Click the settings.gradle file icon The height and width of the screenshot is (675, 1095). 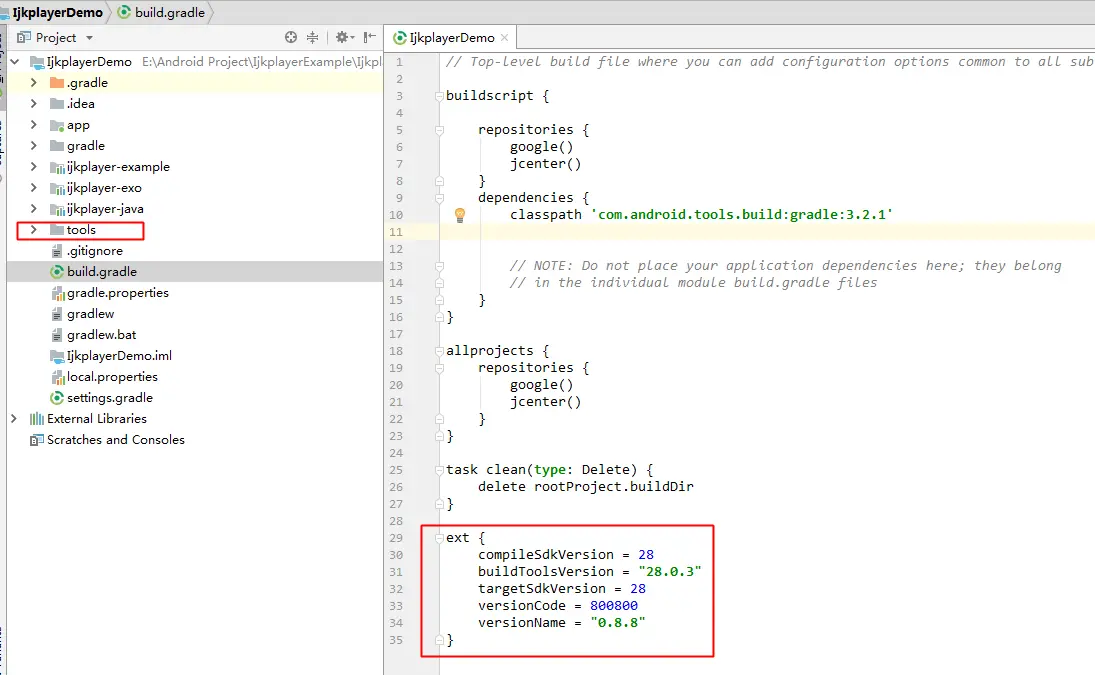coord(57,397)
